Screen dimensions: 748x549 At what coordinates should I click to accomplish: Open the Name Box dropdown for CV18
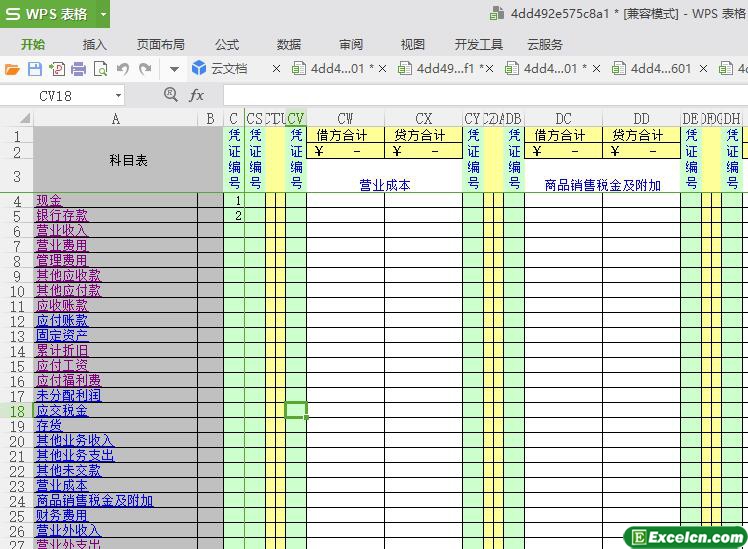(118, 96)
